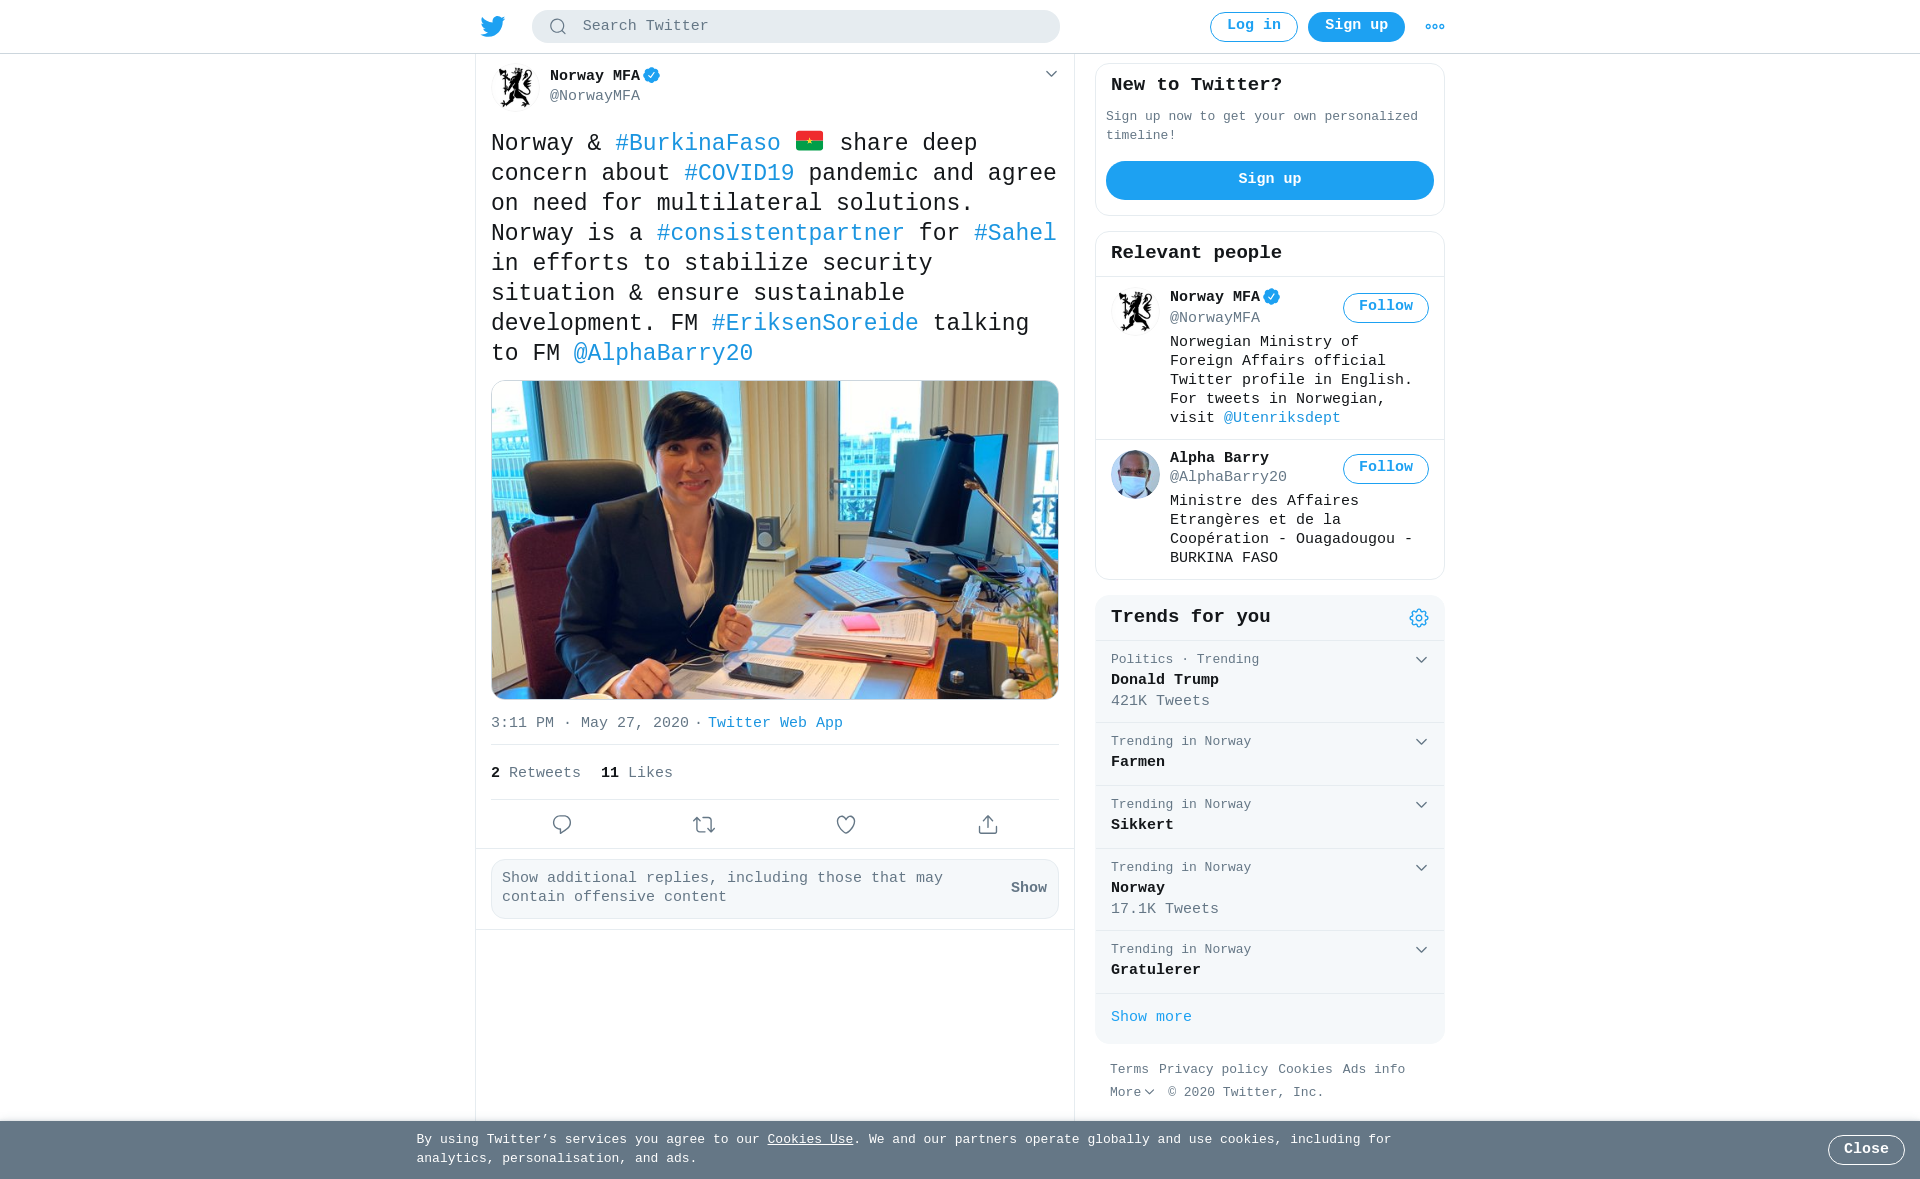Screen dimensions: 1920x1179
Task: Open Trends settings gear icon
Action: pyautogui.click(x=1419, y=618)
